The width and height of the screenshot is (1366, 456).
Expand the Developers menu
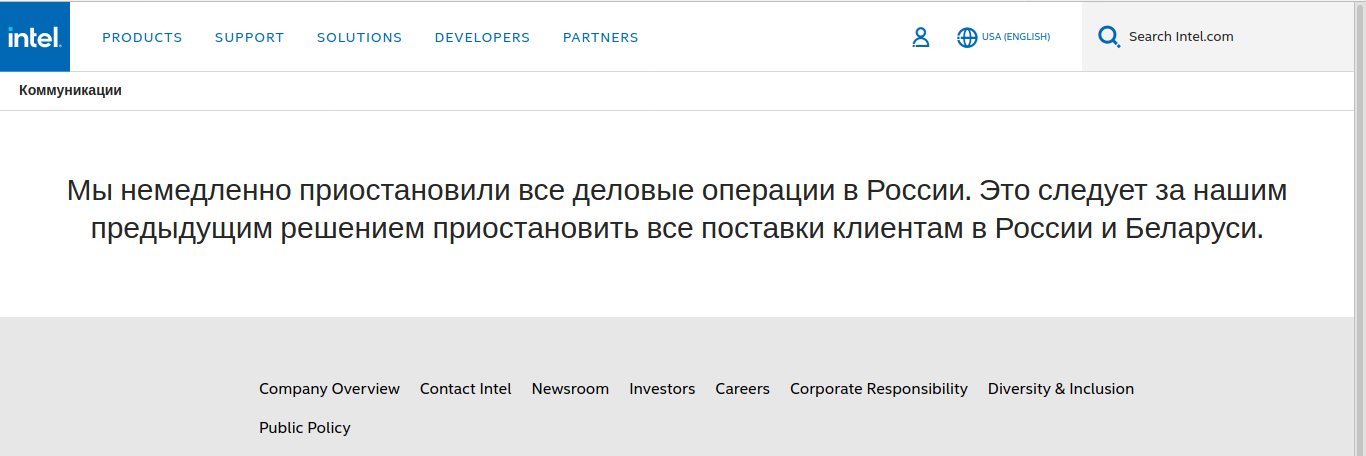[x=482, y=37]
